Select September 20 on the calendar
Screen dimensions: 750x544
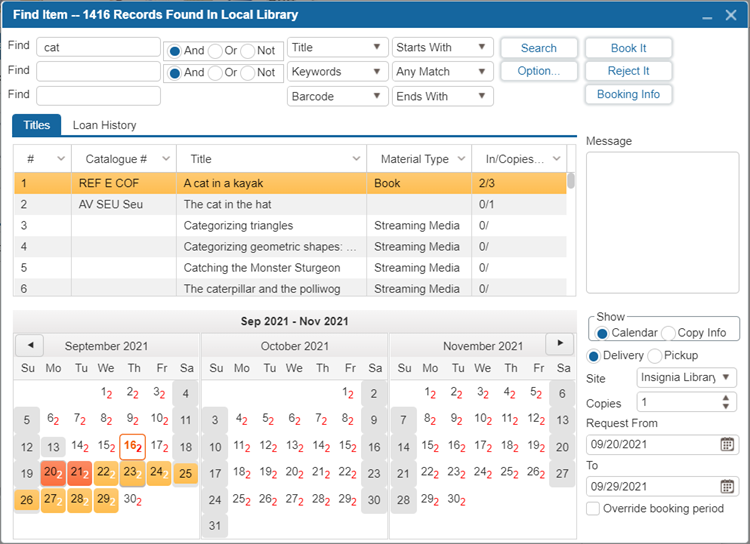pyautogui.click(x=52, y=473)
